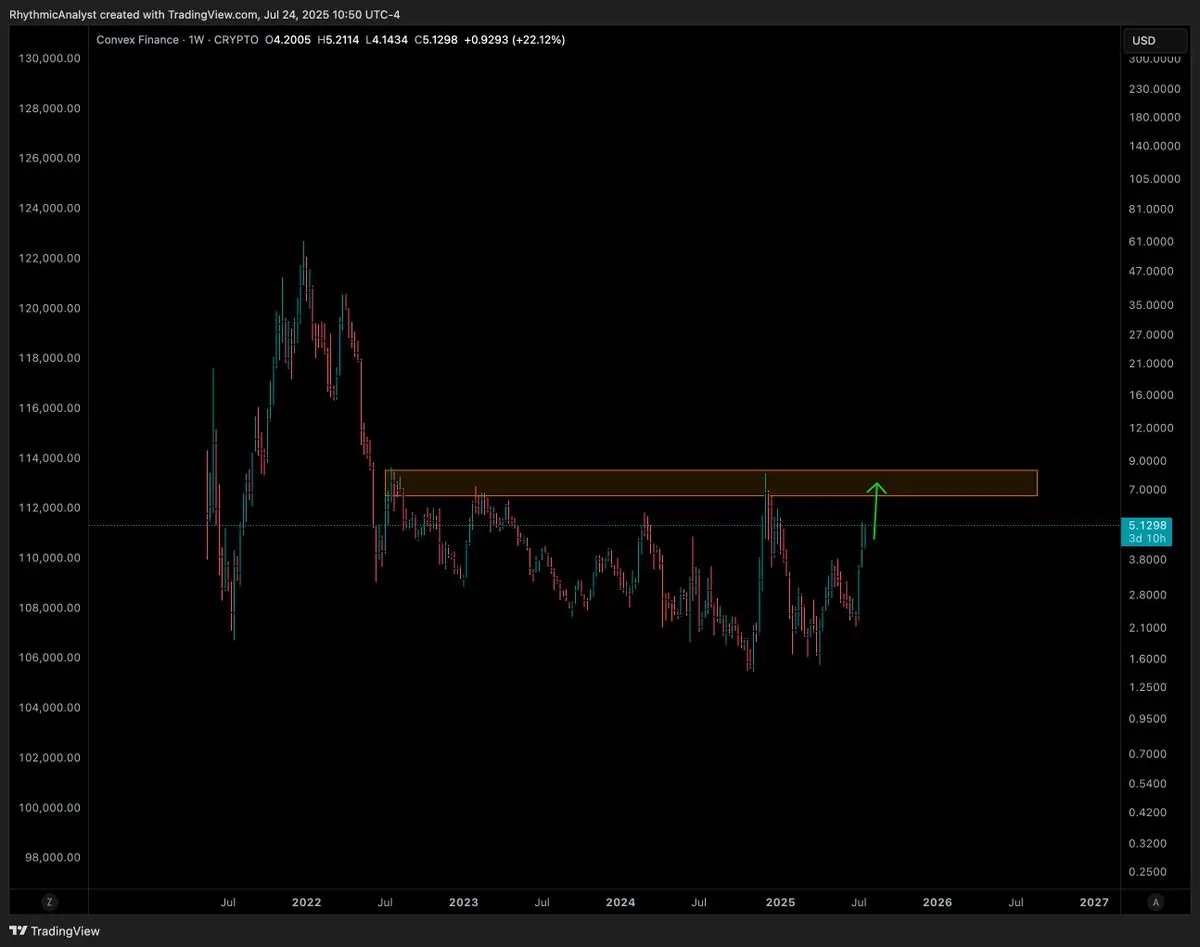Click the 122,000.00 left price scale label

50,258
